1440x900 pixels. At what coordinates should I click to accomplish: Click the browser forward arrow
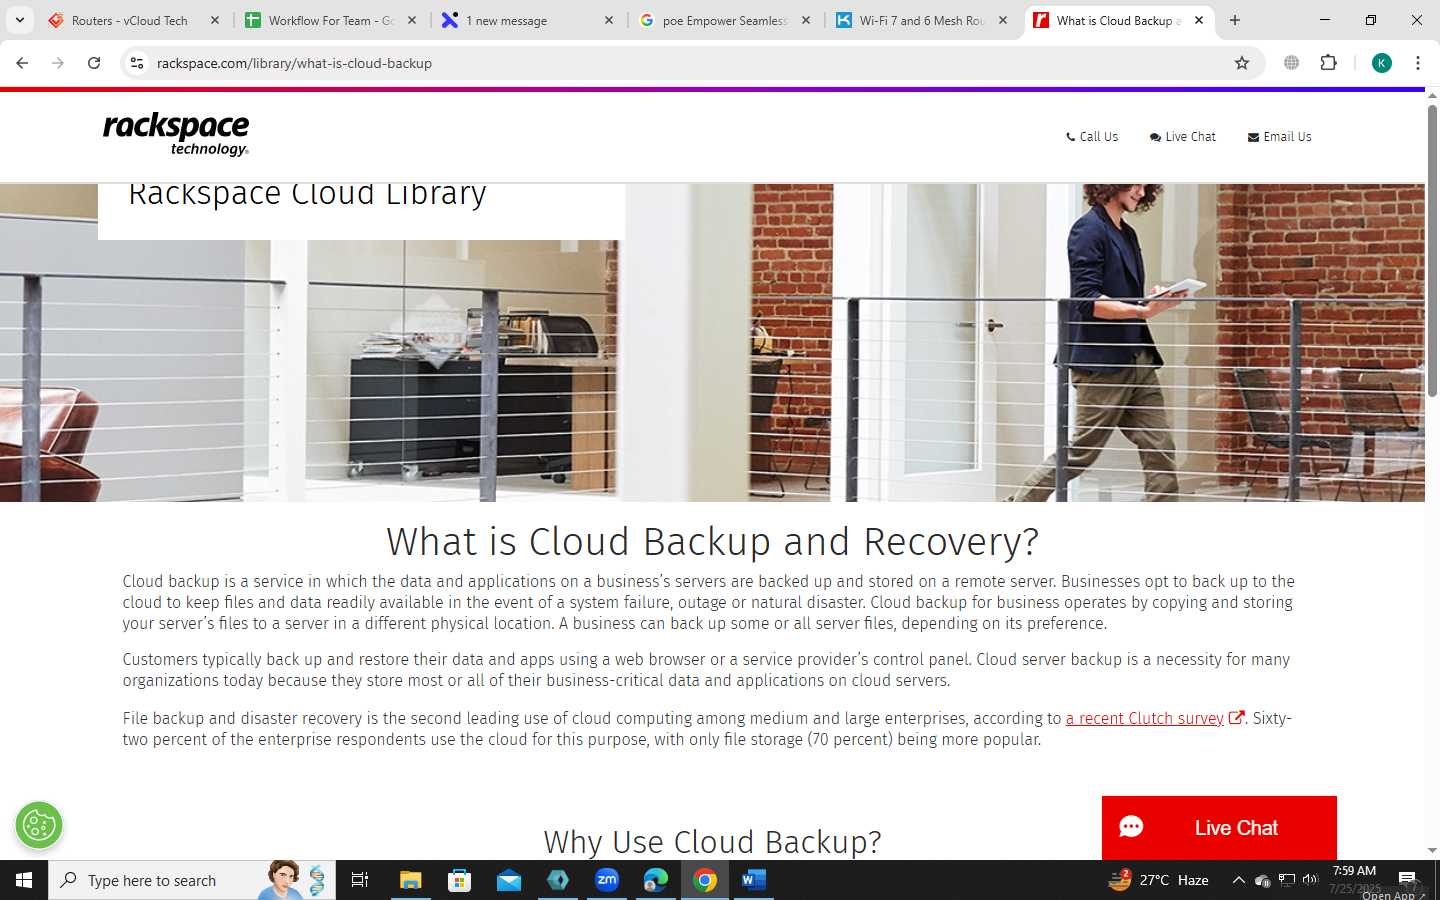(x=58, y=63)
